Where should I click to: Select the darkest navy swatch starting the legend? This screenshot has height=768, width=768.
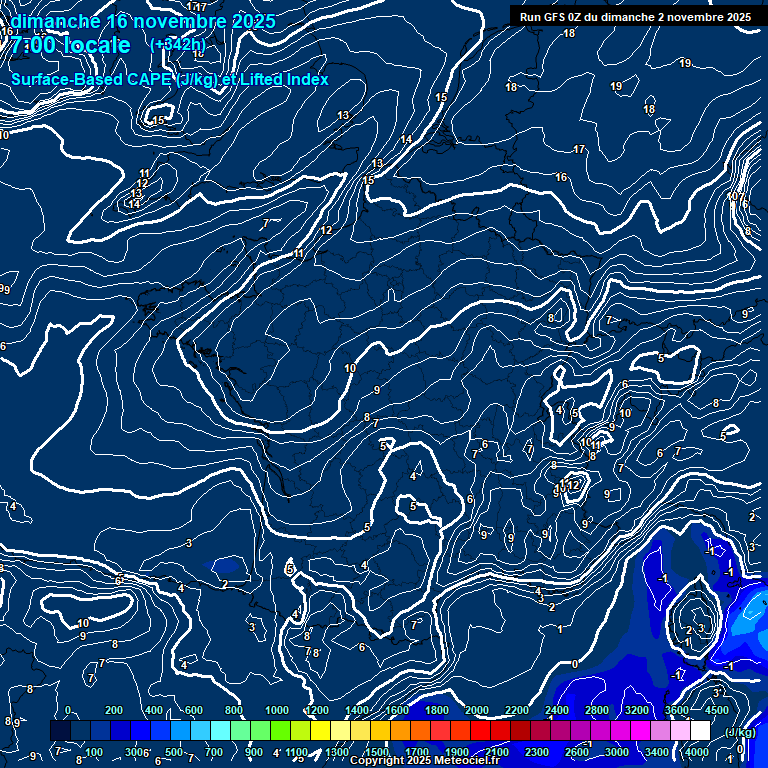click(x=60, y=731)
